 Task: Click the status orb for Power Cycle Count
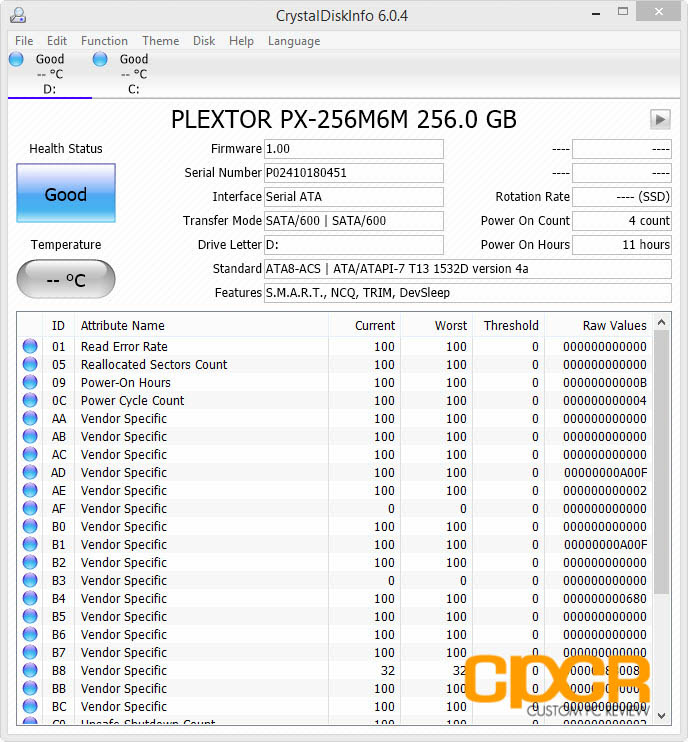click(30, 400)
